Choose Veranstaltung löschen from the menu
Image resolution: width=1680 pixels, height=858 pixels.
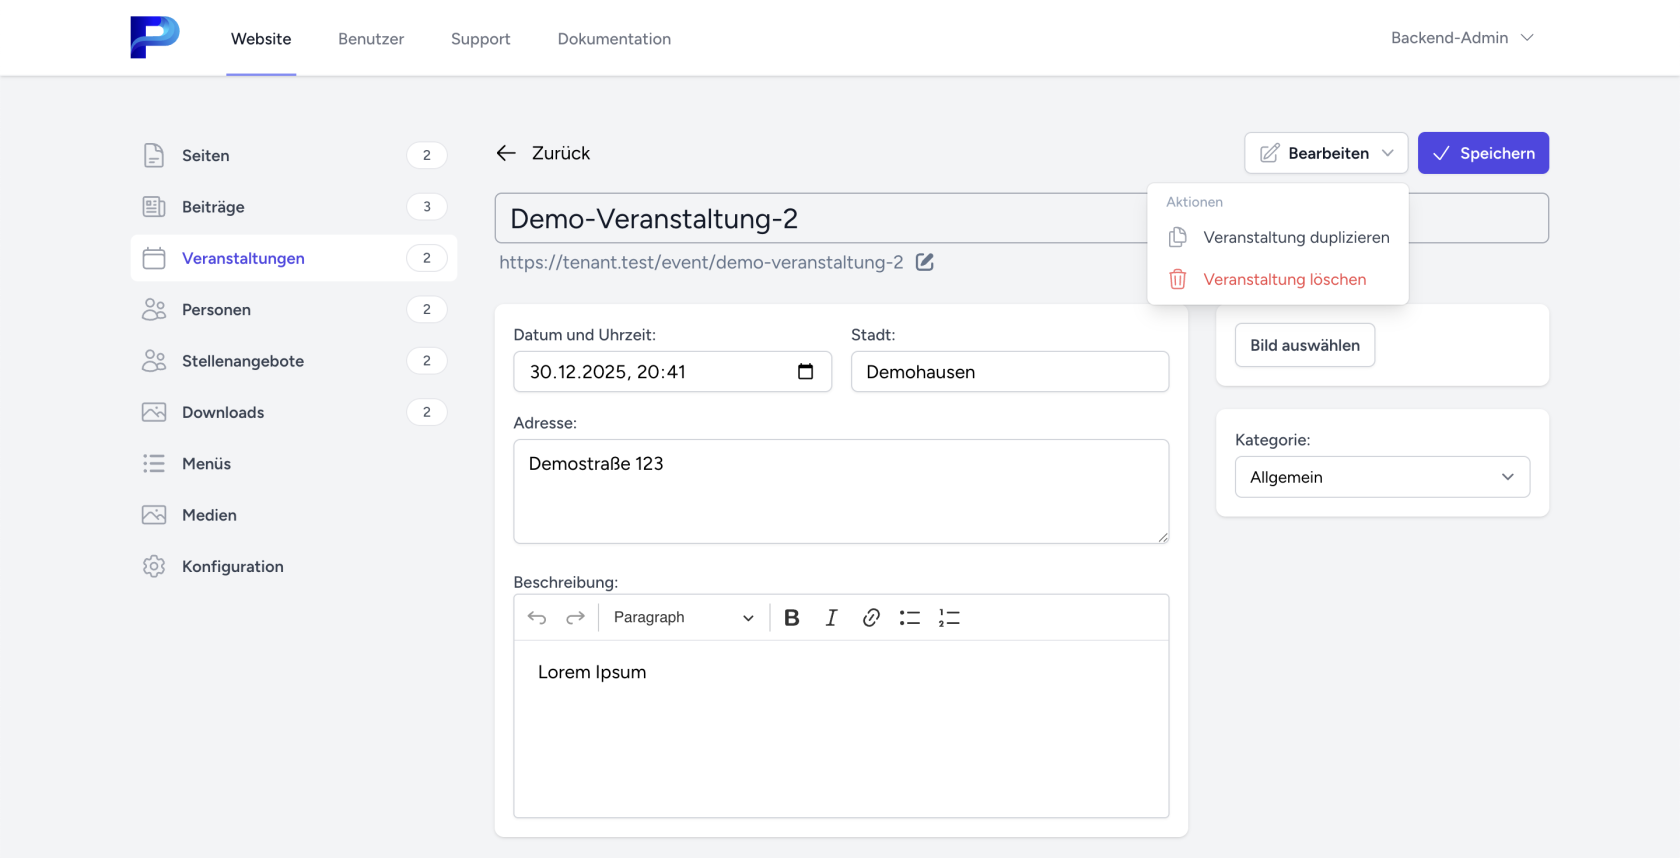[x=1284, y=280]
